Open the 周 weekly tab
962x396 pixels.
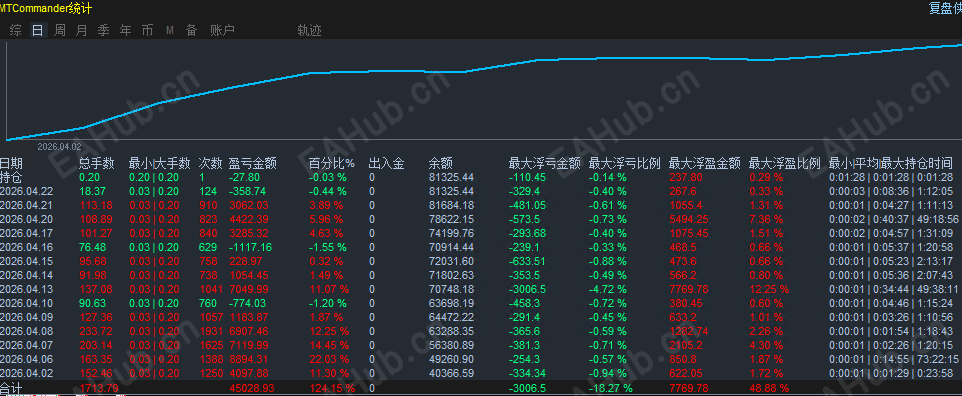[x=60, y=31]
